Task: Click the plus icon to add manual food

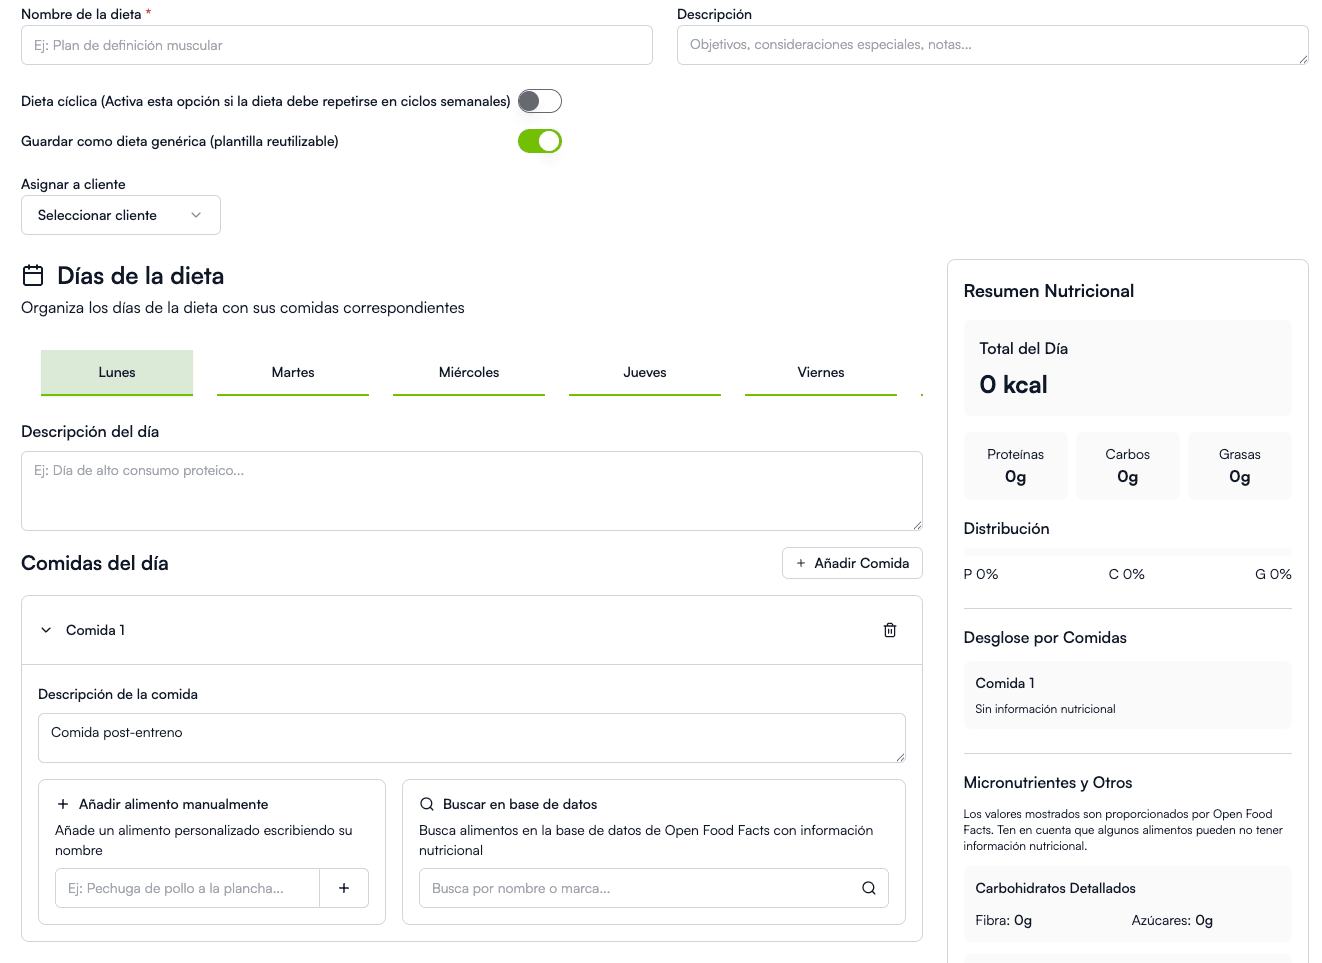Action: point(344,888)
